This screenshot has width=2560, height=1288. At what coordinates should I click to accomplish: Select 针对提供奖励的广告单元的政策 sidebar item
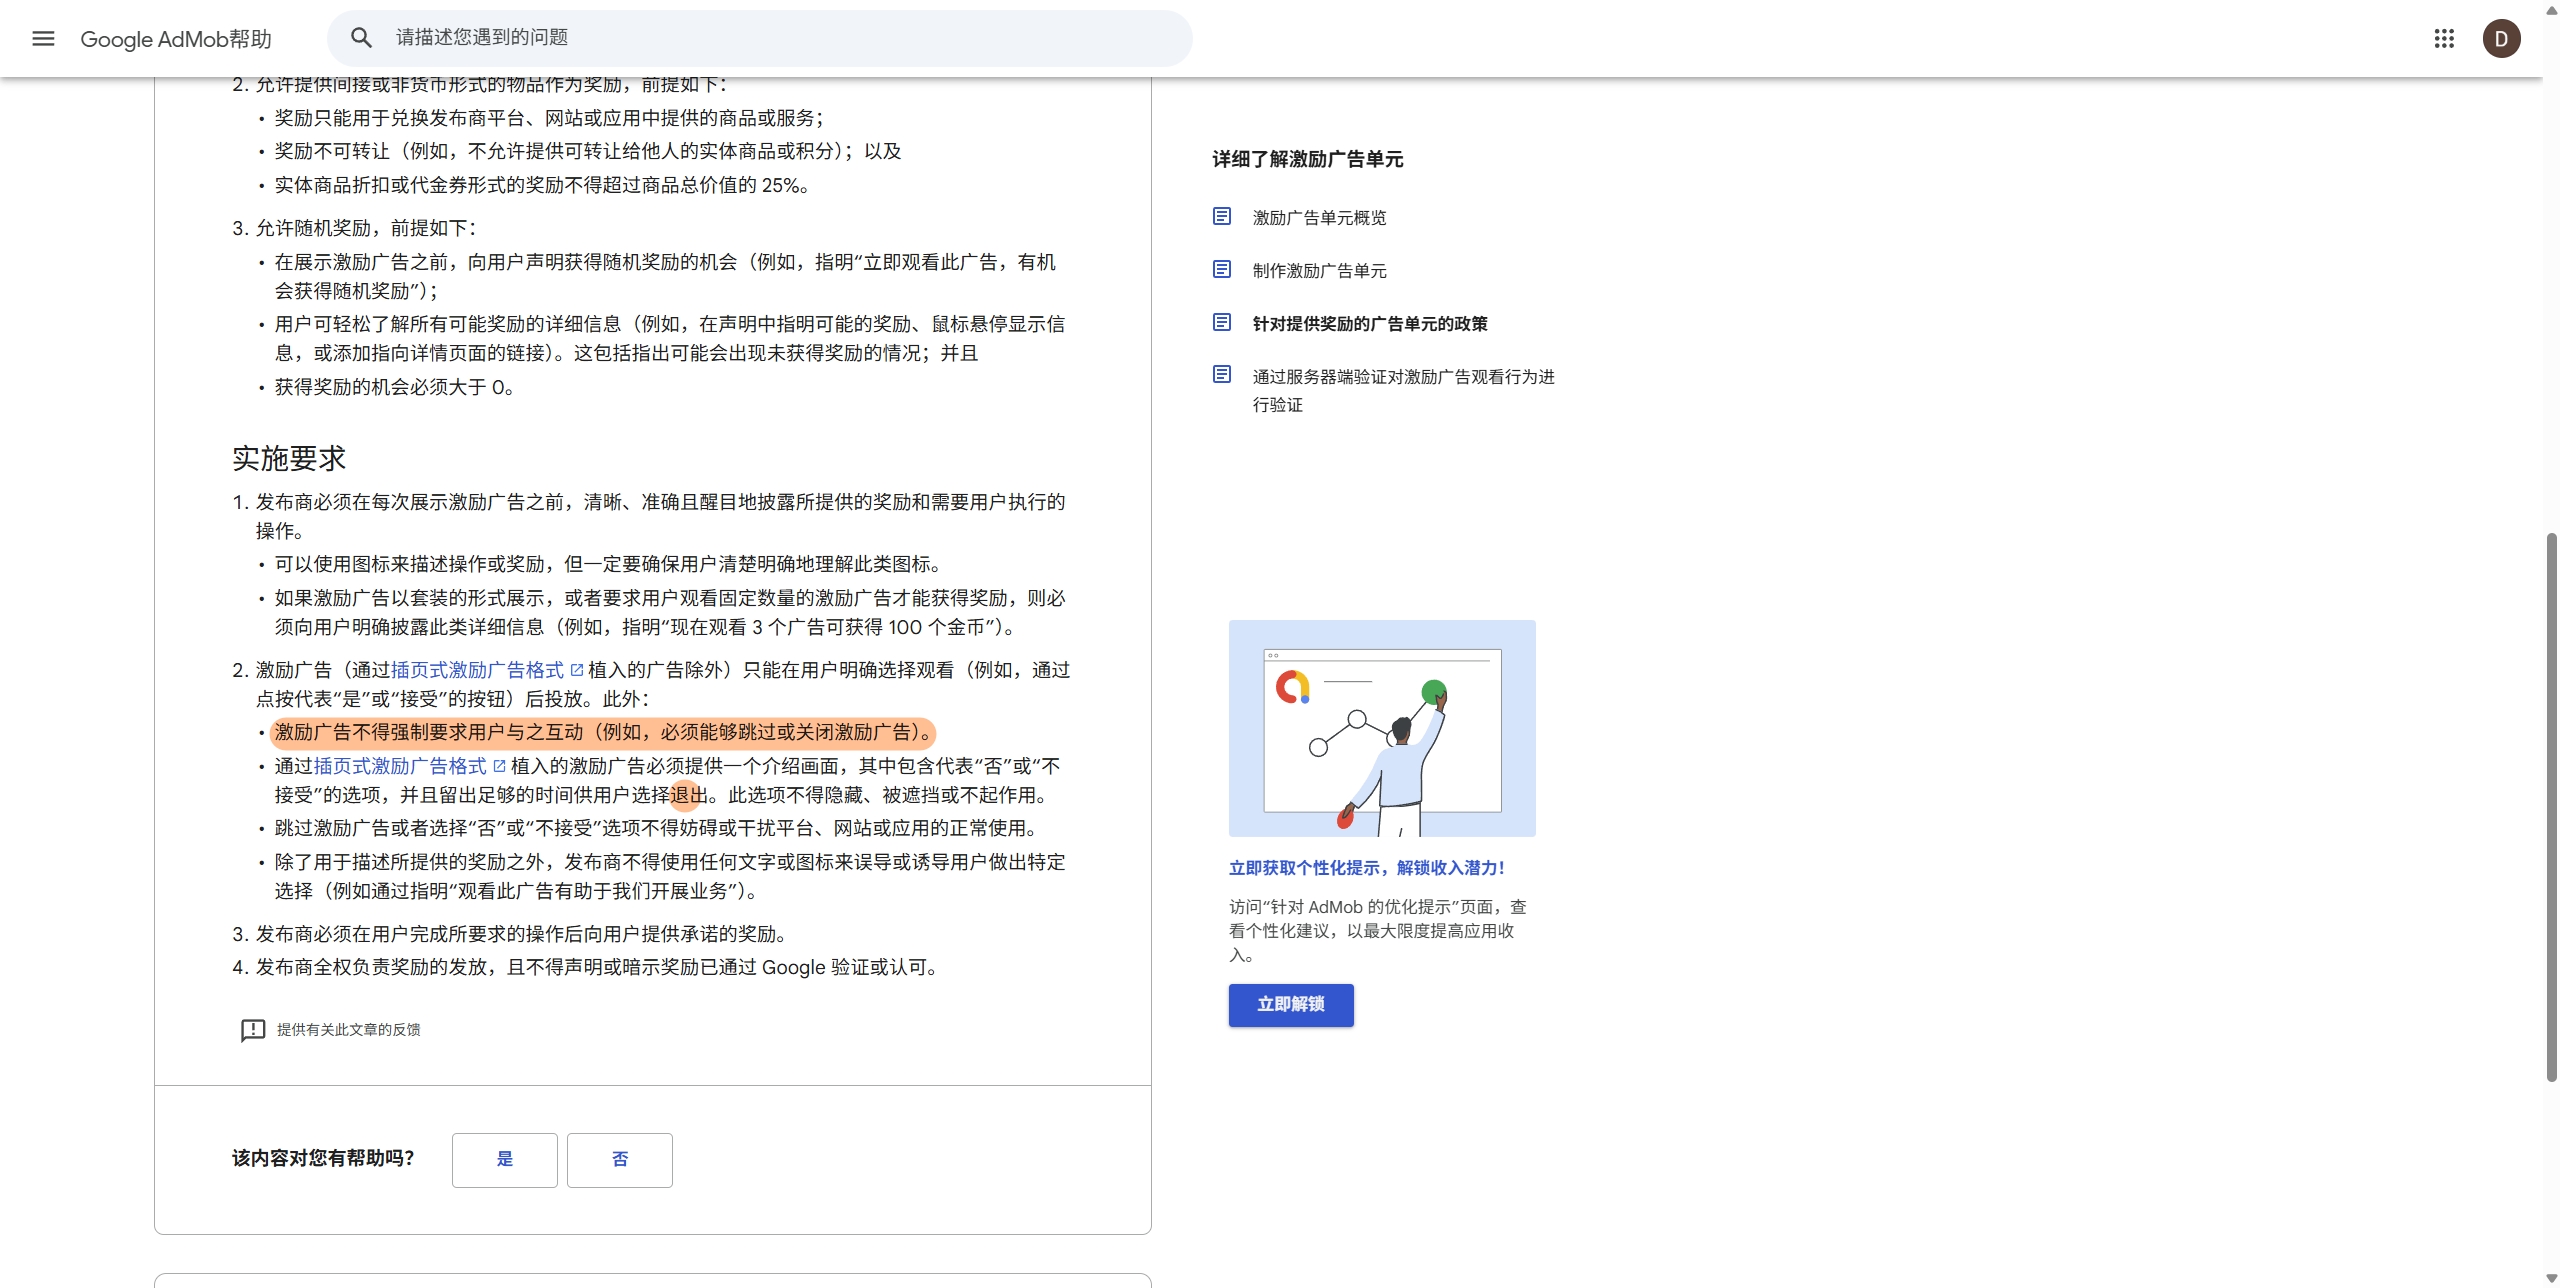[x=1369, y=324]
